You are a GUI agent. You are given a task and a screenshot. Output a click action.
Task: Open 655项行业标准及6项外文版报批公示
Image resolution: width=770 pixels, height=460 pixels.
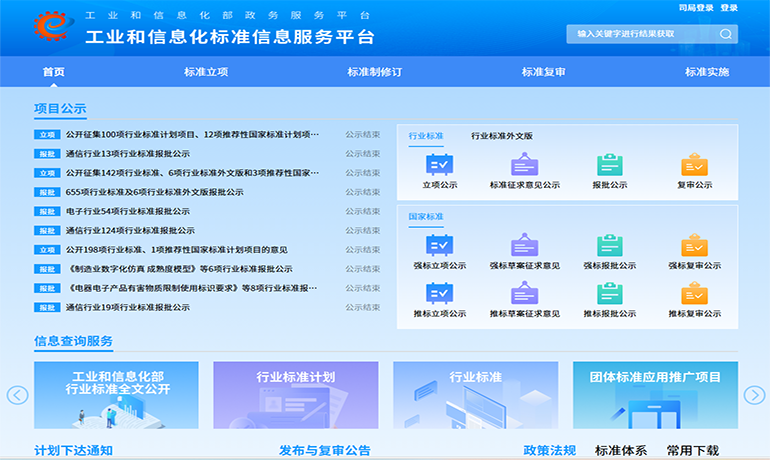tap(155, 192)
